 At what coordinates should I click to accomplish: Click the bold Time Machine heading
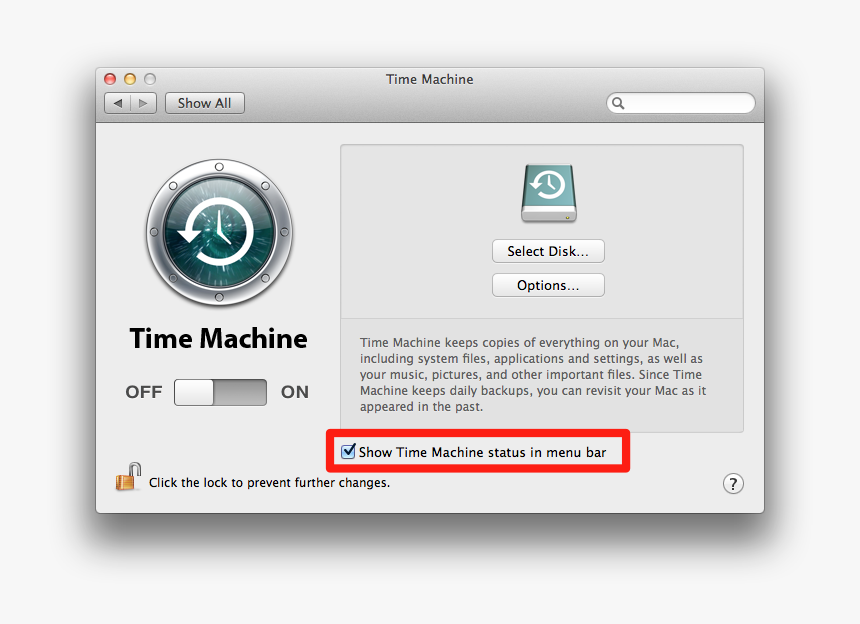tap(218, 338)
